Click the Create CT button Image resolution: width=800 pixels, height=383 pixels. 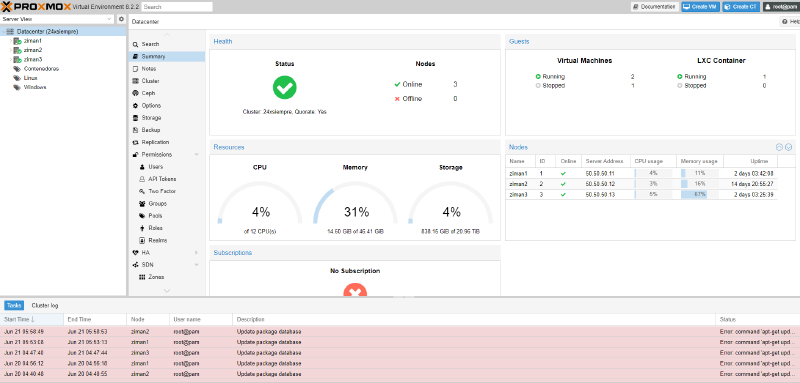[x=741, y=7]
